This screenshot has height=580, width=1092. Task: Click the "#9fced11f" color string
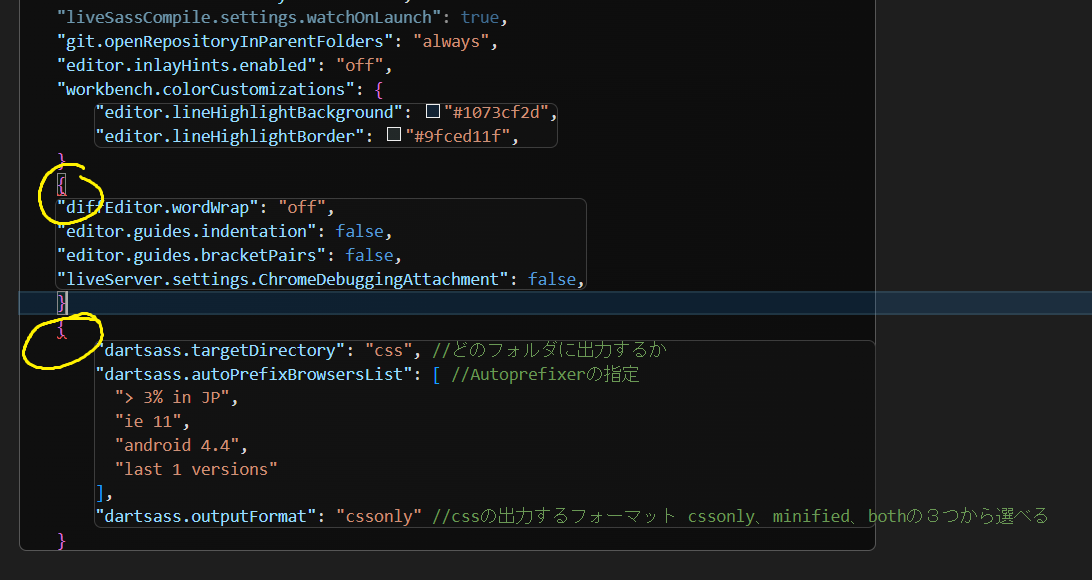458,136
